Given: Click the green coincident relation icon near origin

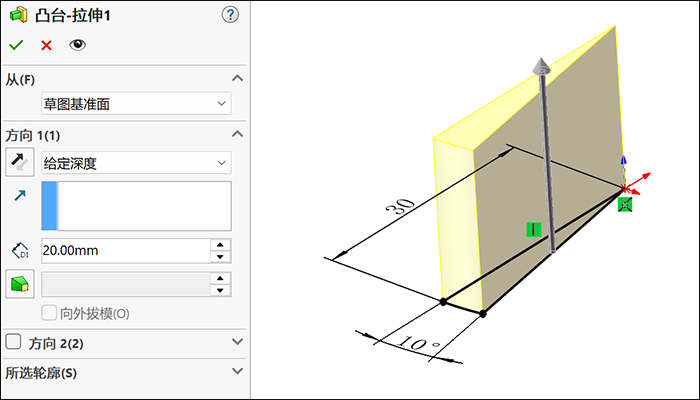Looking at the screenshot, I should (x=625, y=204).
